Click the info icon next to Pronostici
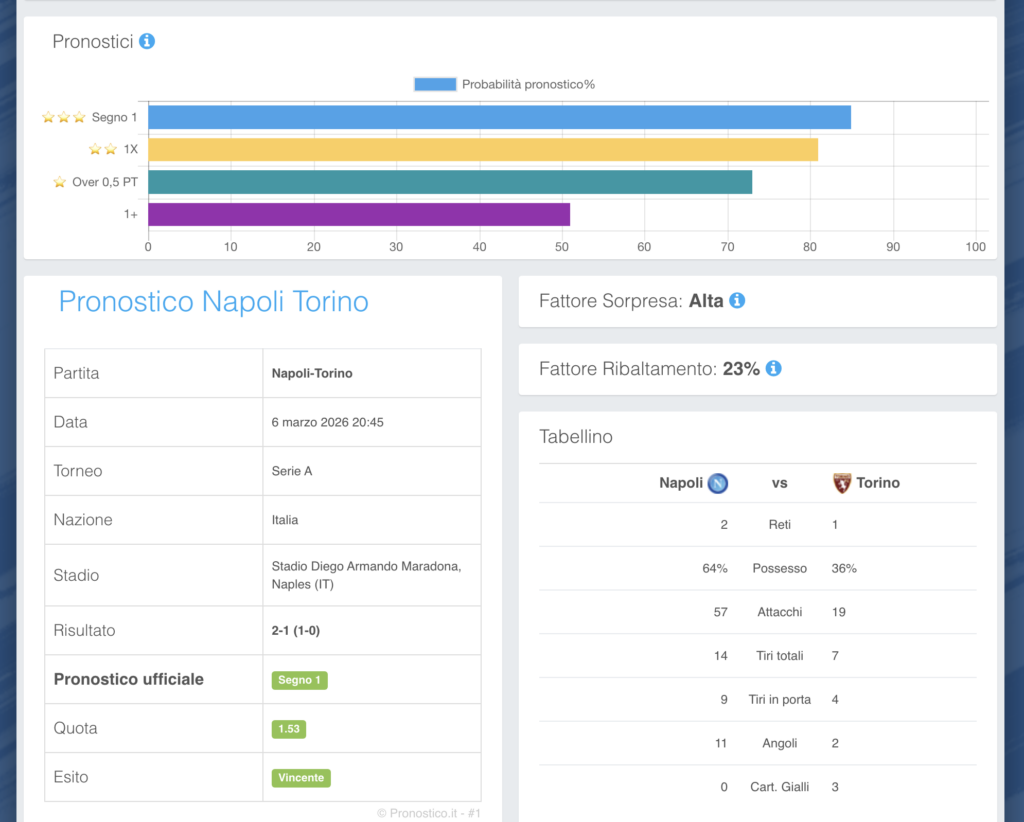 click(x=147, y=41)
